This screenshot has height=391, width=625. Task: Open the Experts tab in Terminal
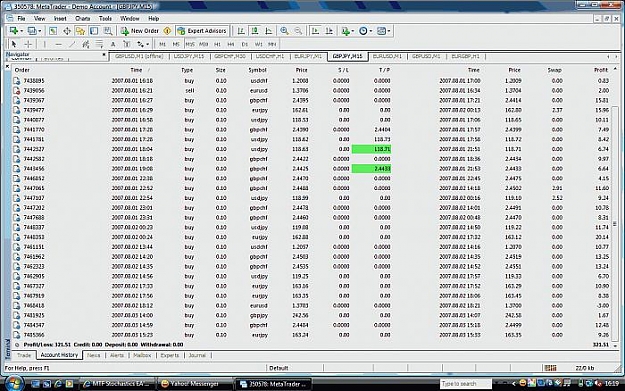[x=170, y=355]
